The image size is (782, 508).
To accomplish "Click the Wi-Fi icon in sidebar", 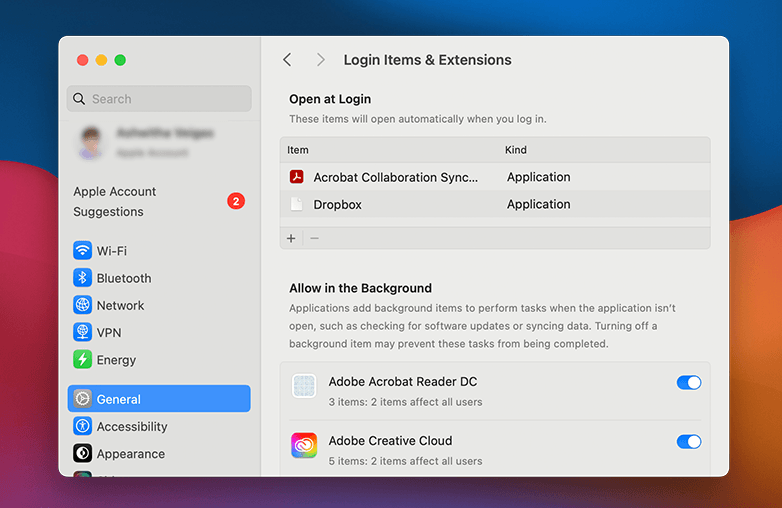I will click(x=82, y=250).
